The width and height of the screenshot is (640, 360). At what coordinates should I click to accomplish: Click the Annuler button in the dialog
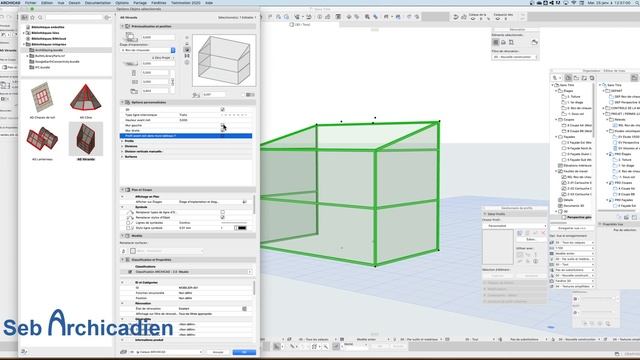218,352
